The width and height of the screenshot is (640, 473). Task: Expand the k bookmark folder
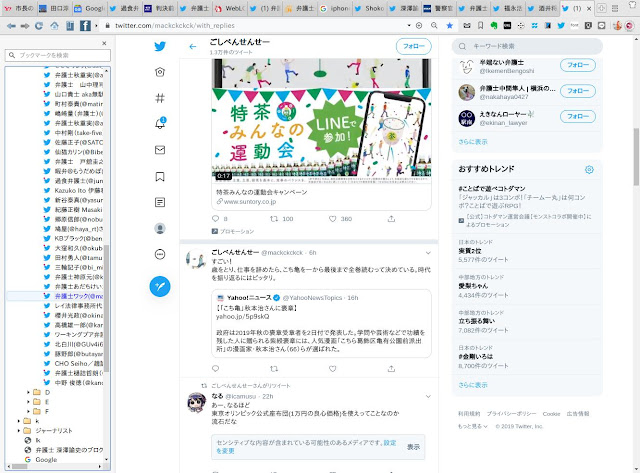(x=18, y=421)
